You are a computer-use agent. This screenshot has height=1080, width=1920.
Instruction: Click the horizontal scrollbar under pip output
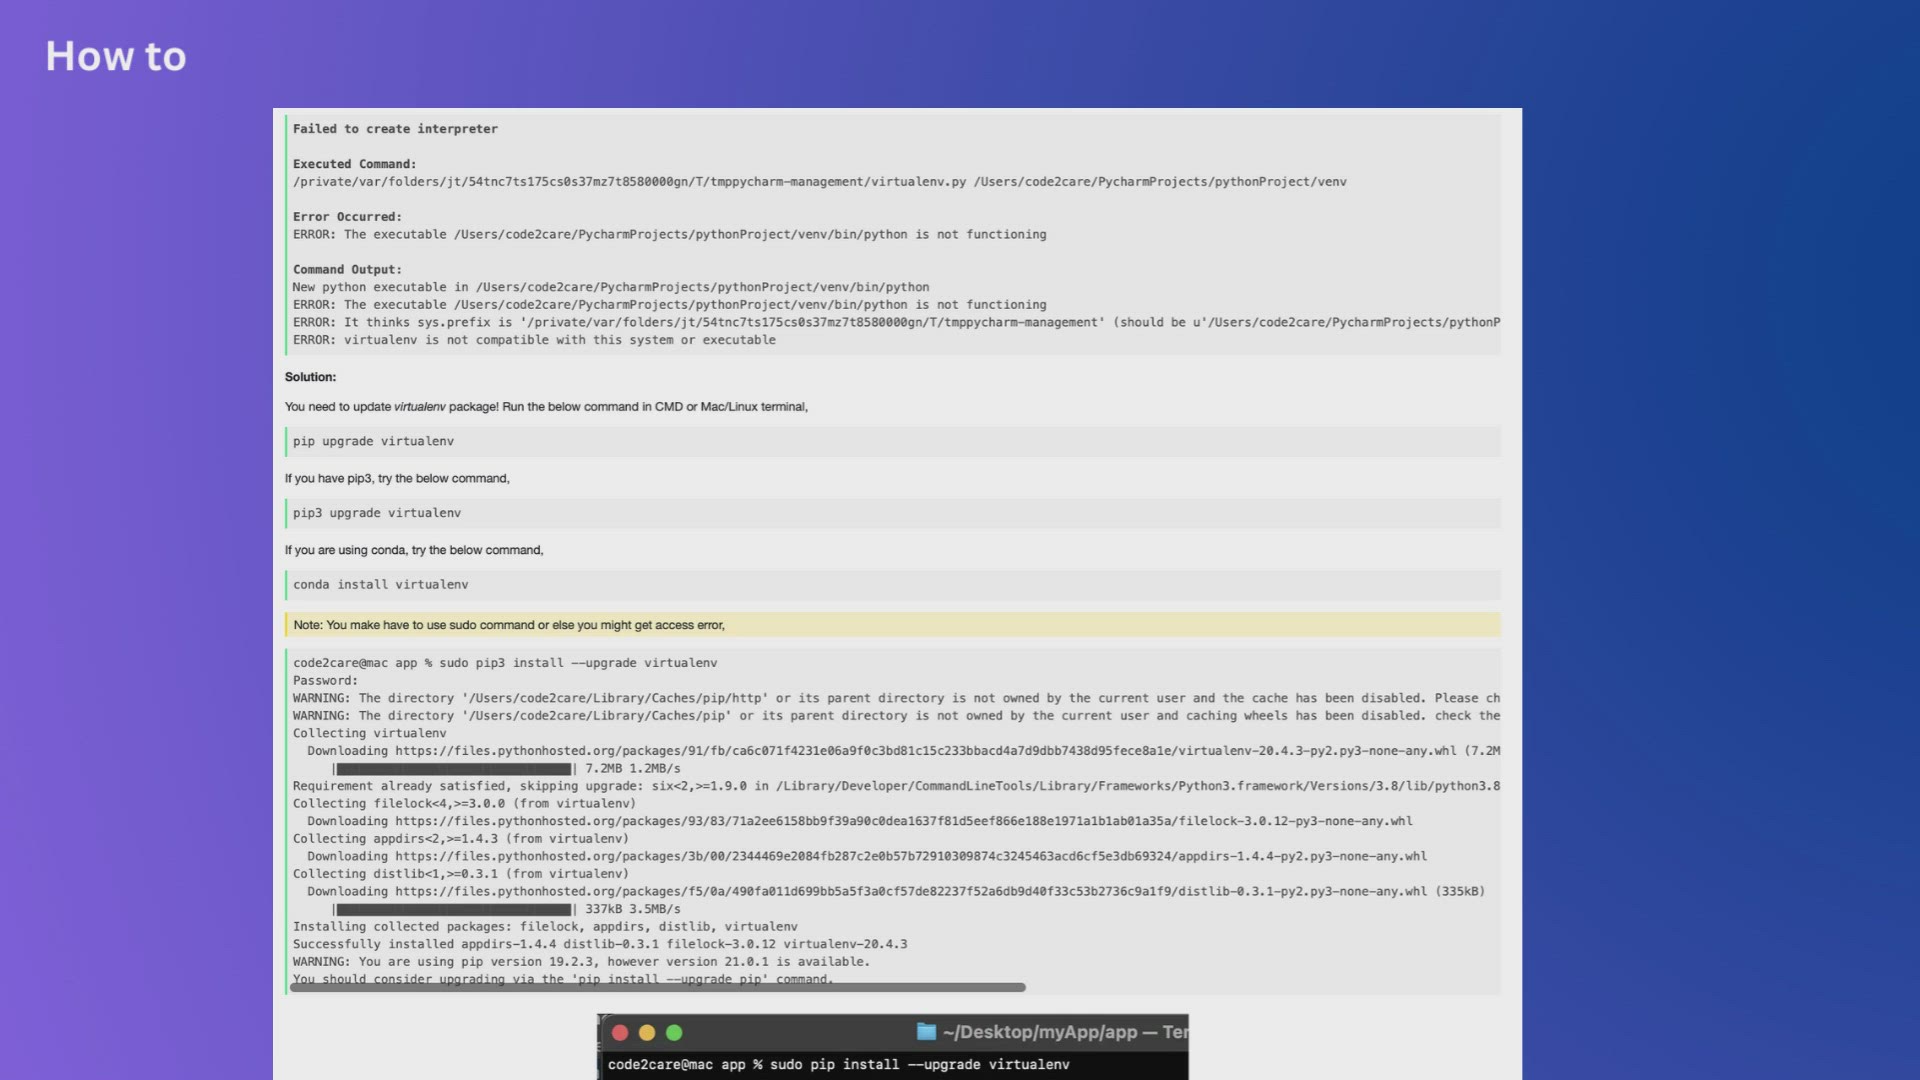(657, 988)
